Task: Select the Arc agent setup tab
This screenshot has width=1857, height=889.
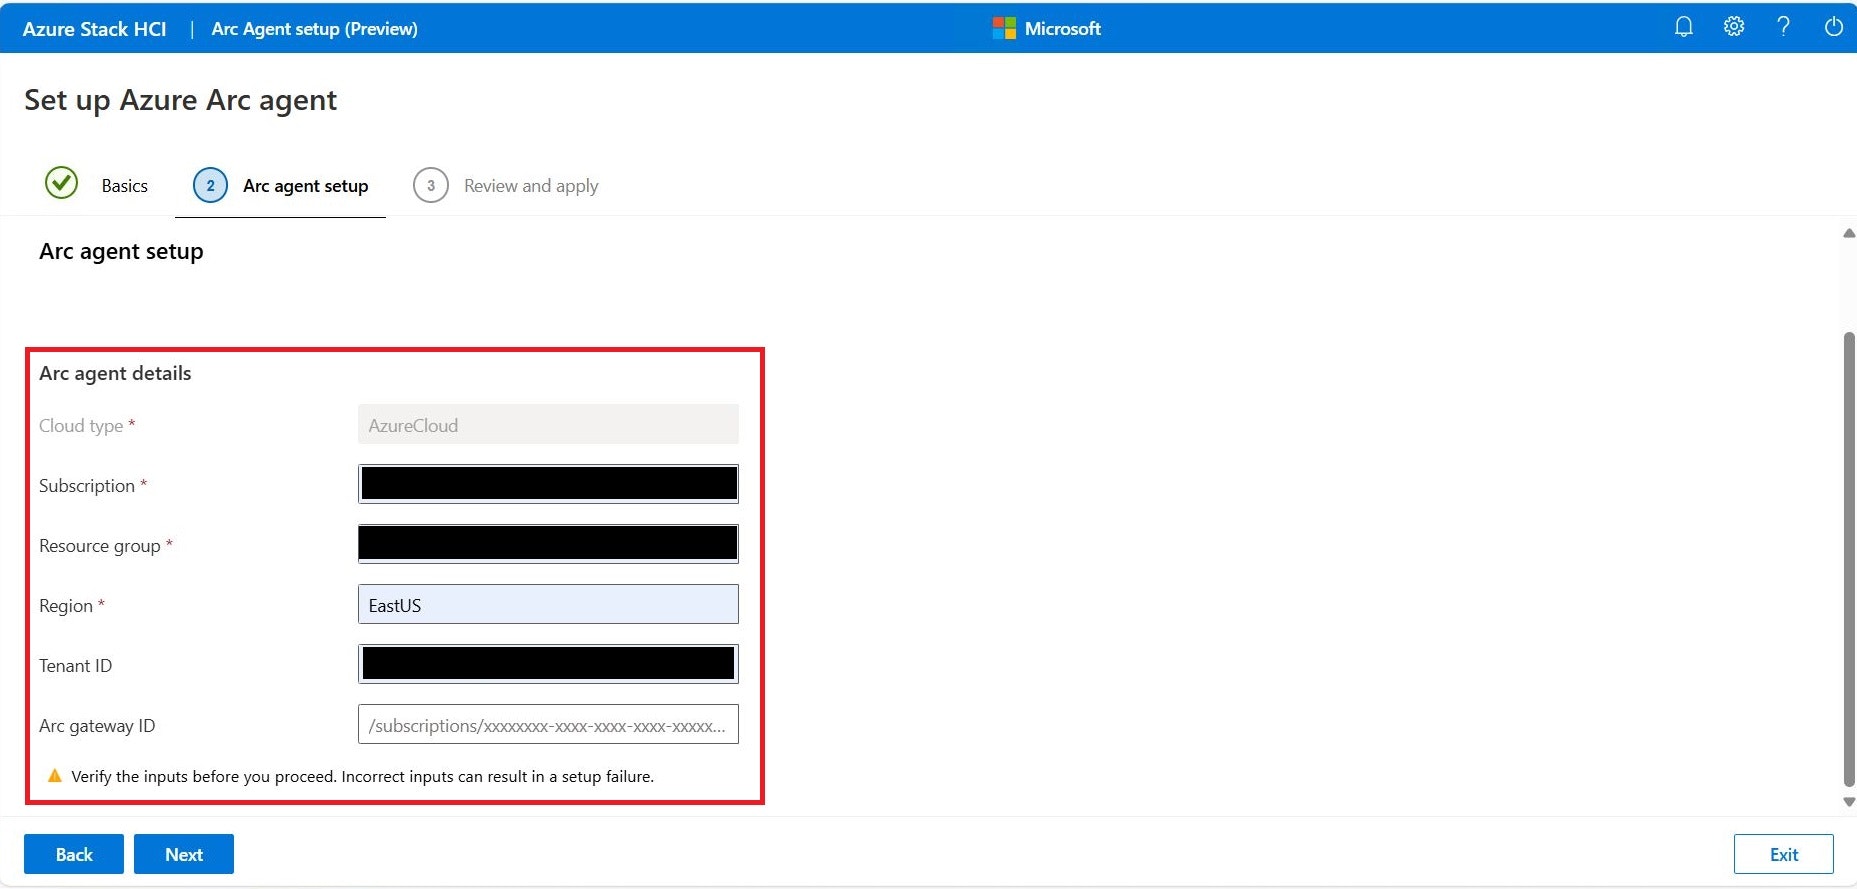Action: tap(281, 186)
